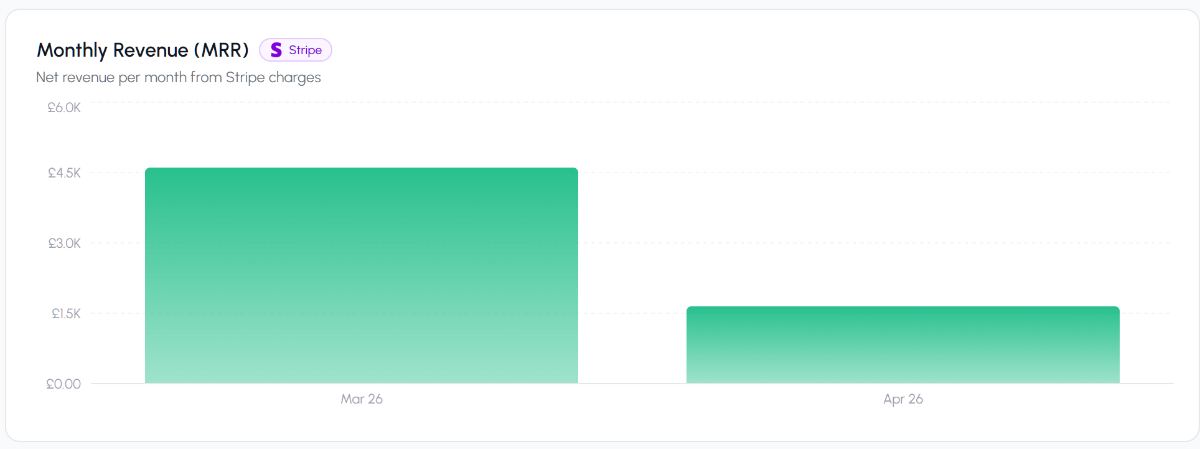This screenshot has width=1200, height=449.
Task: Click the £0.00 y-axis label
Action: click(x=63, y=383)
